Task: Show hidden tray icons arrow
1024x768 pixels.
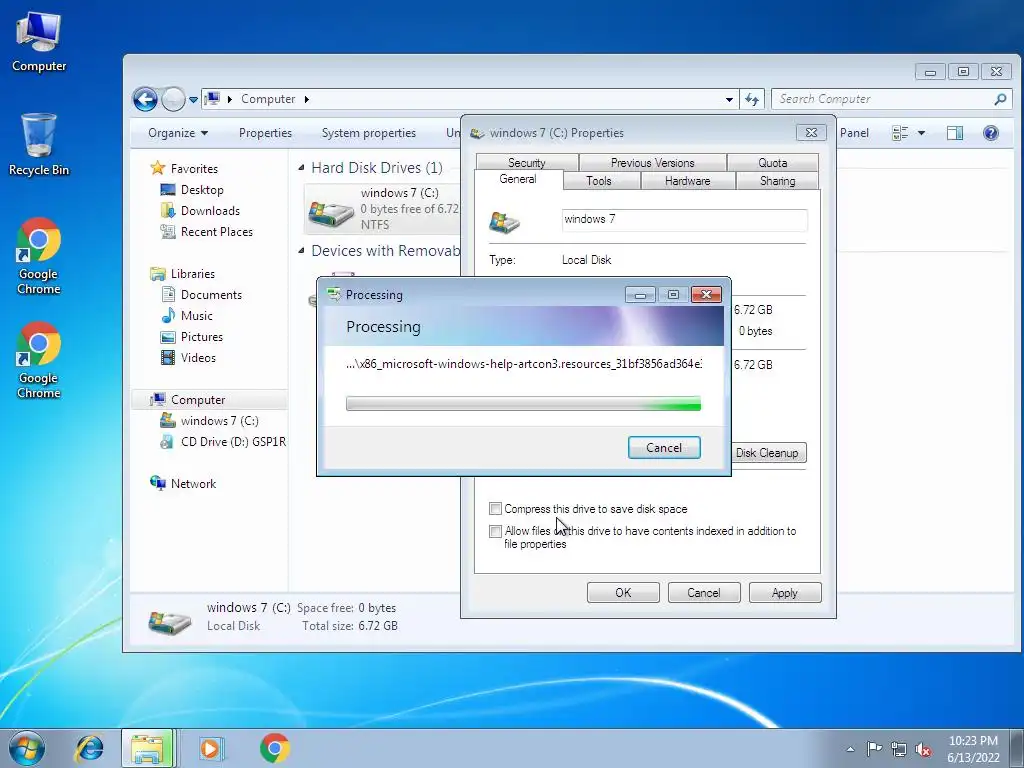Action: pos(850,749)
